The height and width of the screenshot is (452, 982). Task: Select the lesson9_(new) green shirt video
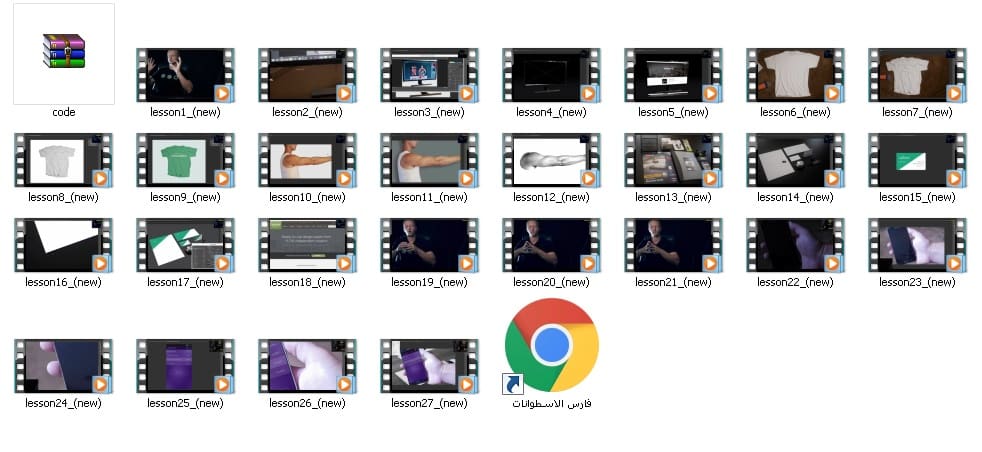(x=185, y=160)
